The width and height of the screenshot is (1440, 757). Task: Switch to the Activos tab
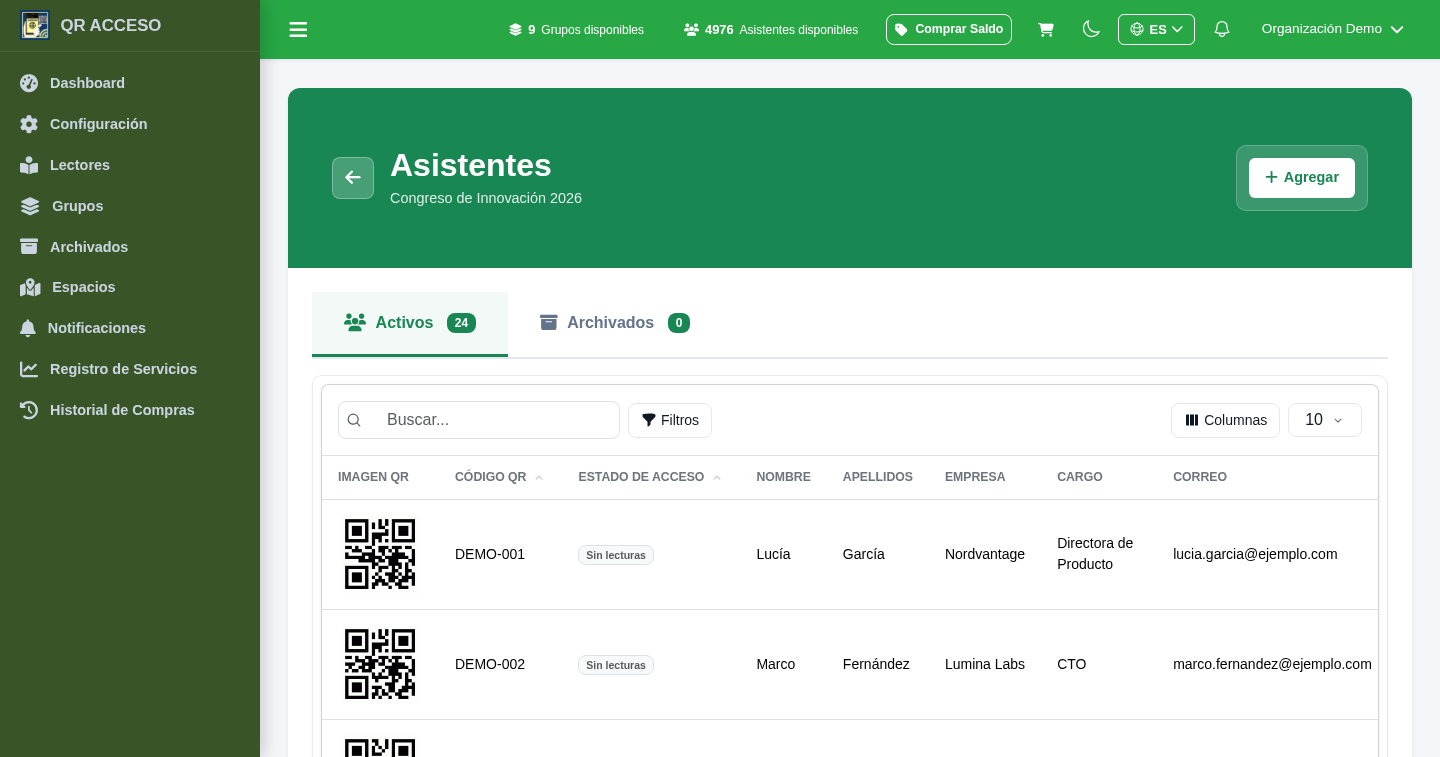pyautogui.click(x=410, y=323)
